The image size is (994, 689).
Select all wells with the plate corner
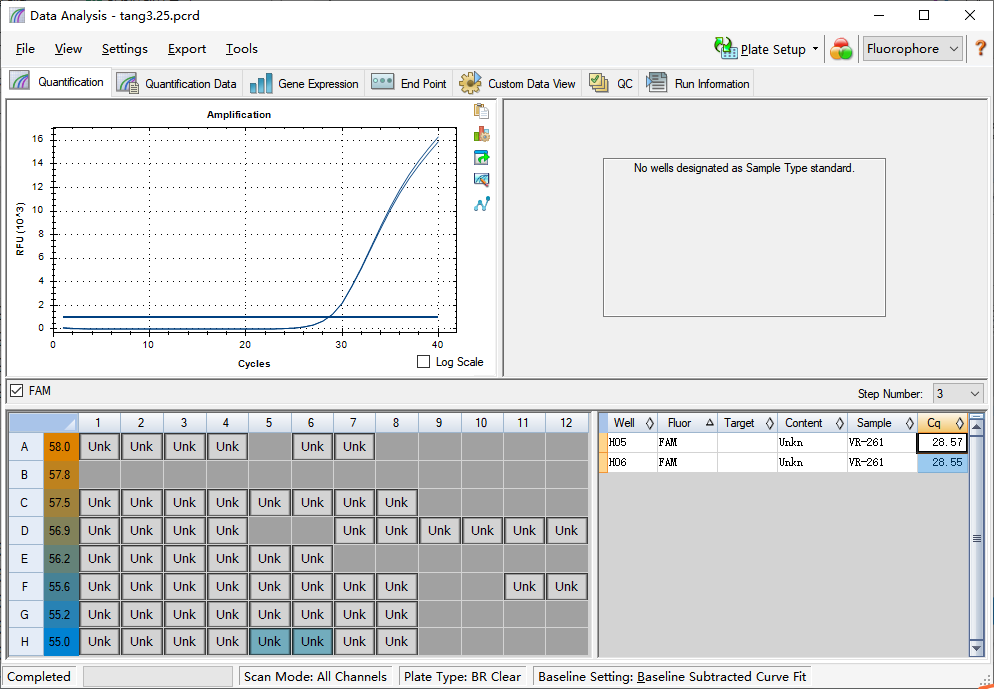44,423
